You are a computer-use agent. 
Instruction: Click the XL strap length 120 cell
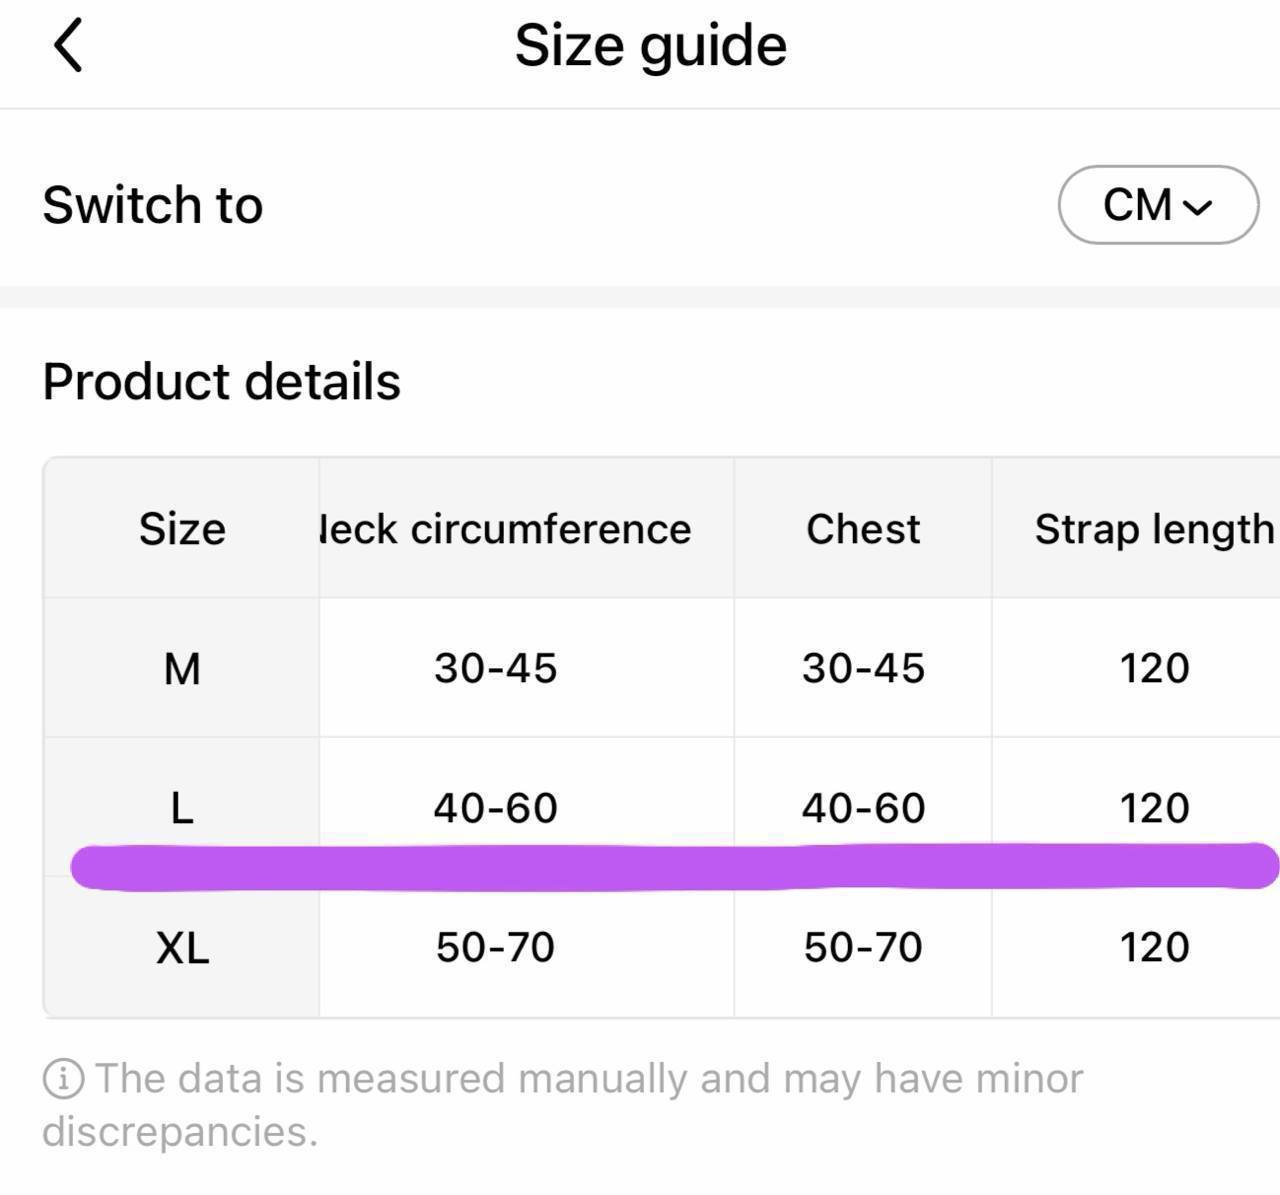1155,947
